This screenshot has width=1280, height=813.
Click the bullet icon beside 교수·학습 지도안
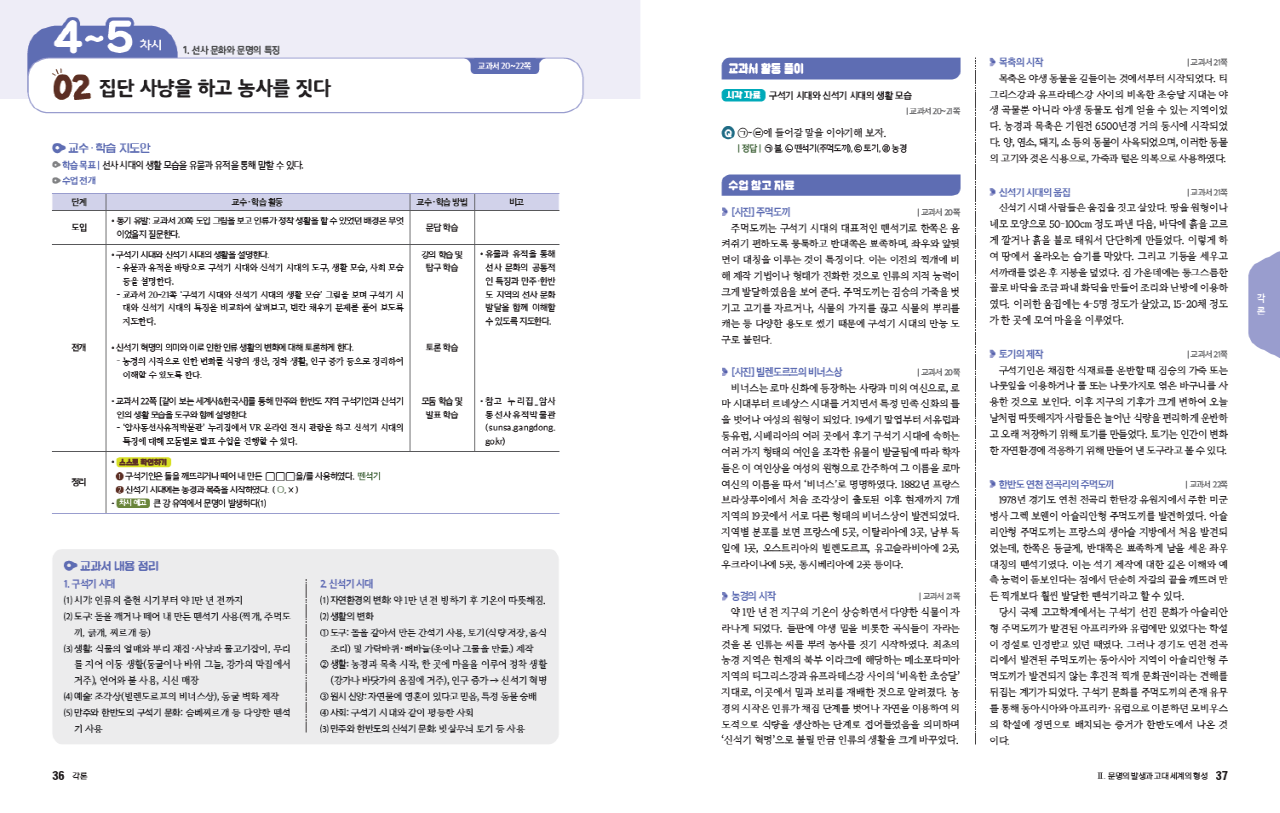(58, 147)
